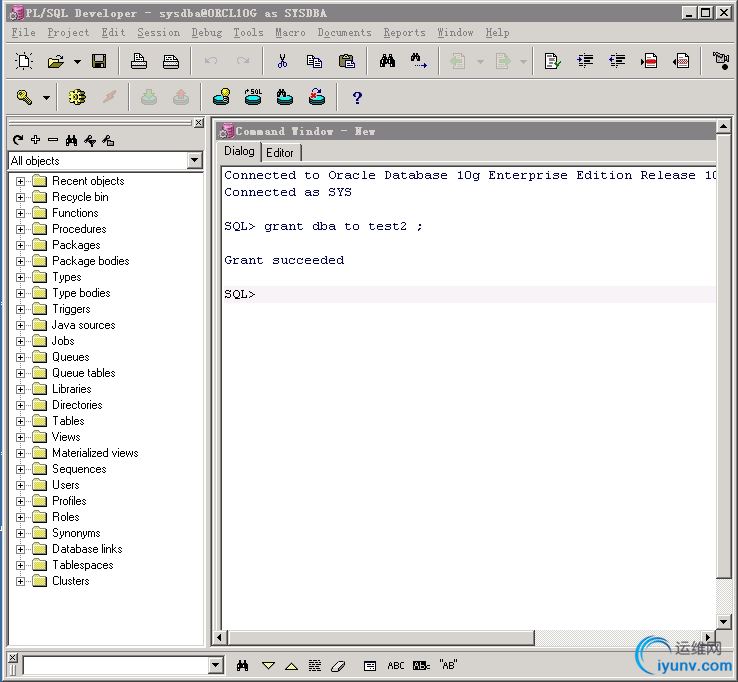Open the Tools menu
The width and height of the screenshot is (738, 682).
click(249, 32)
